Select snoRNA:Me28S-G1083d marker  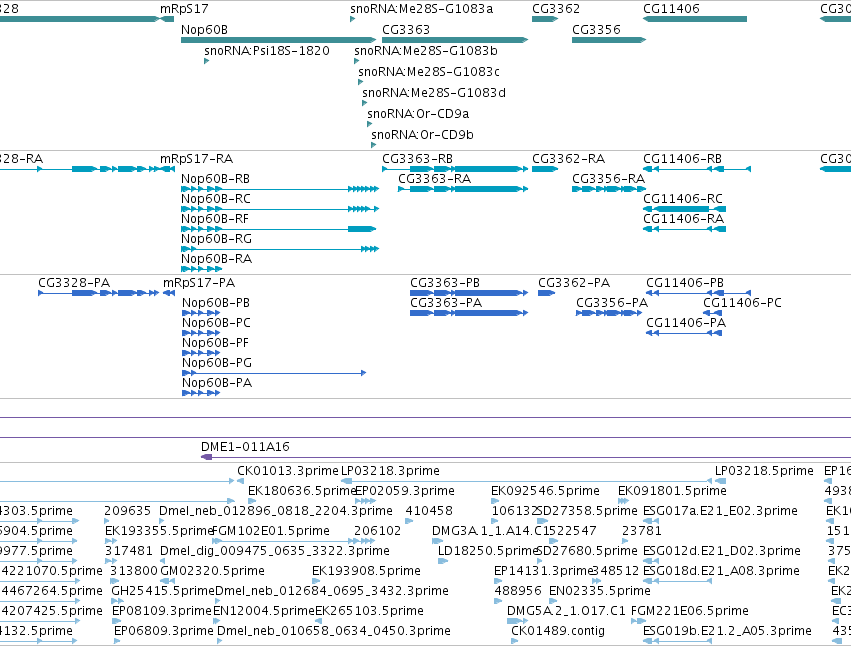(365, 103)
